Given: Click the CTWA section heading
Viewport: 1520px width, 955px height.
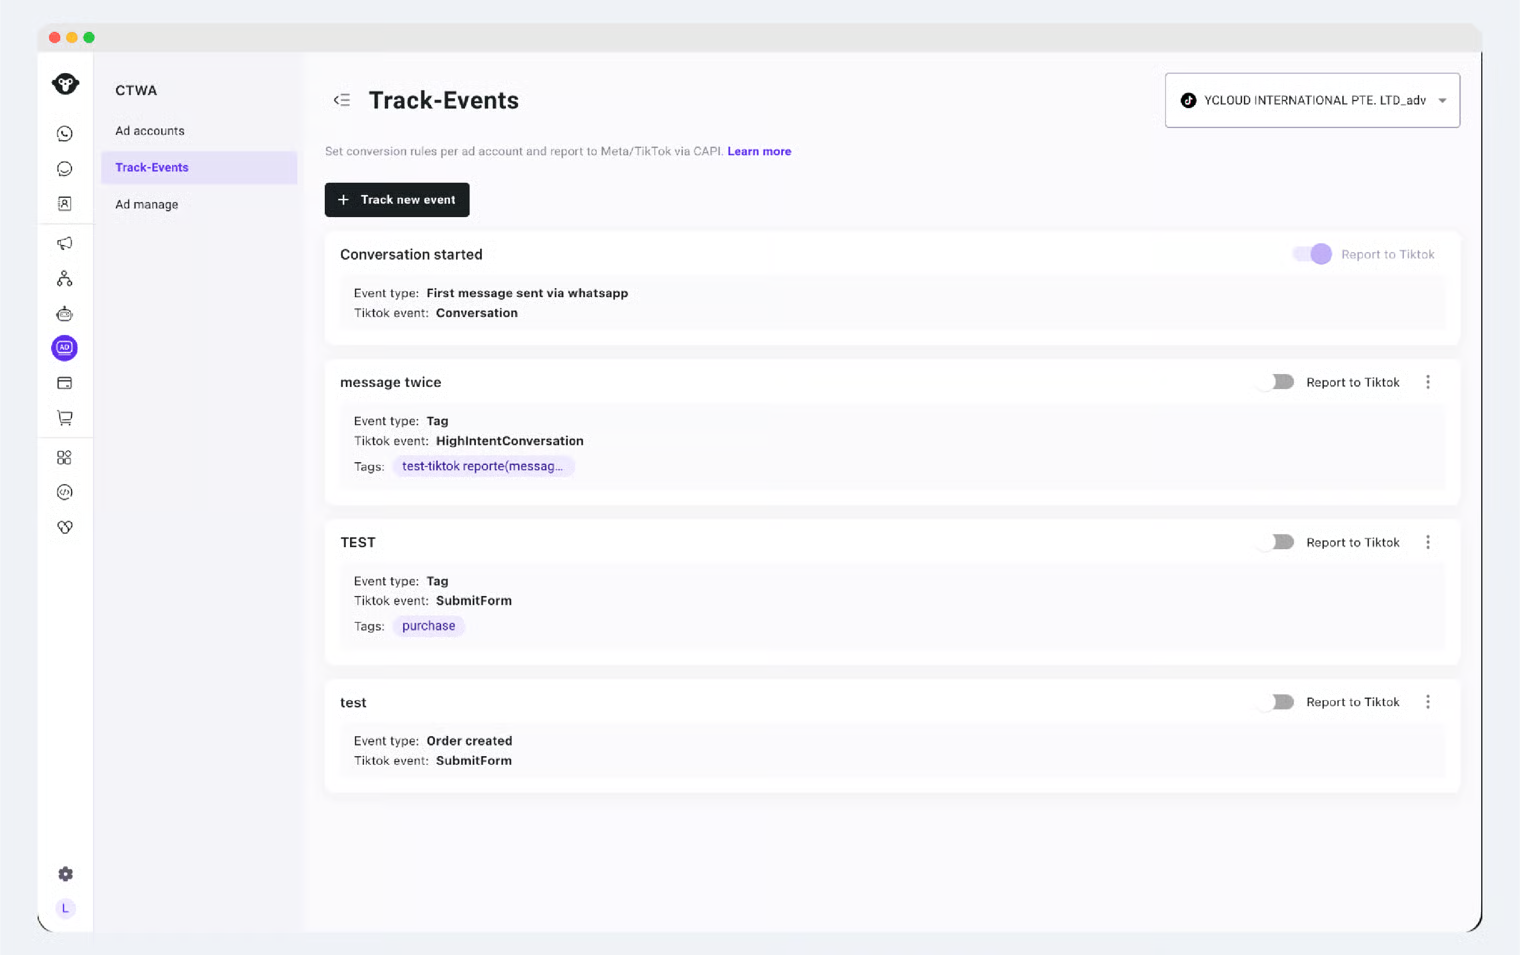Looking at the screenshot, I should click(136, 90).
